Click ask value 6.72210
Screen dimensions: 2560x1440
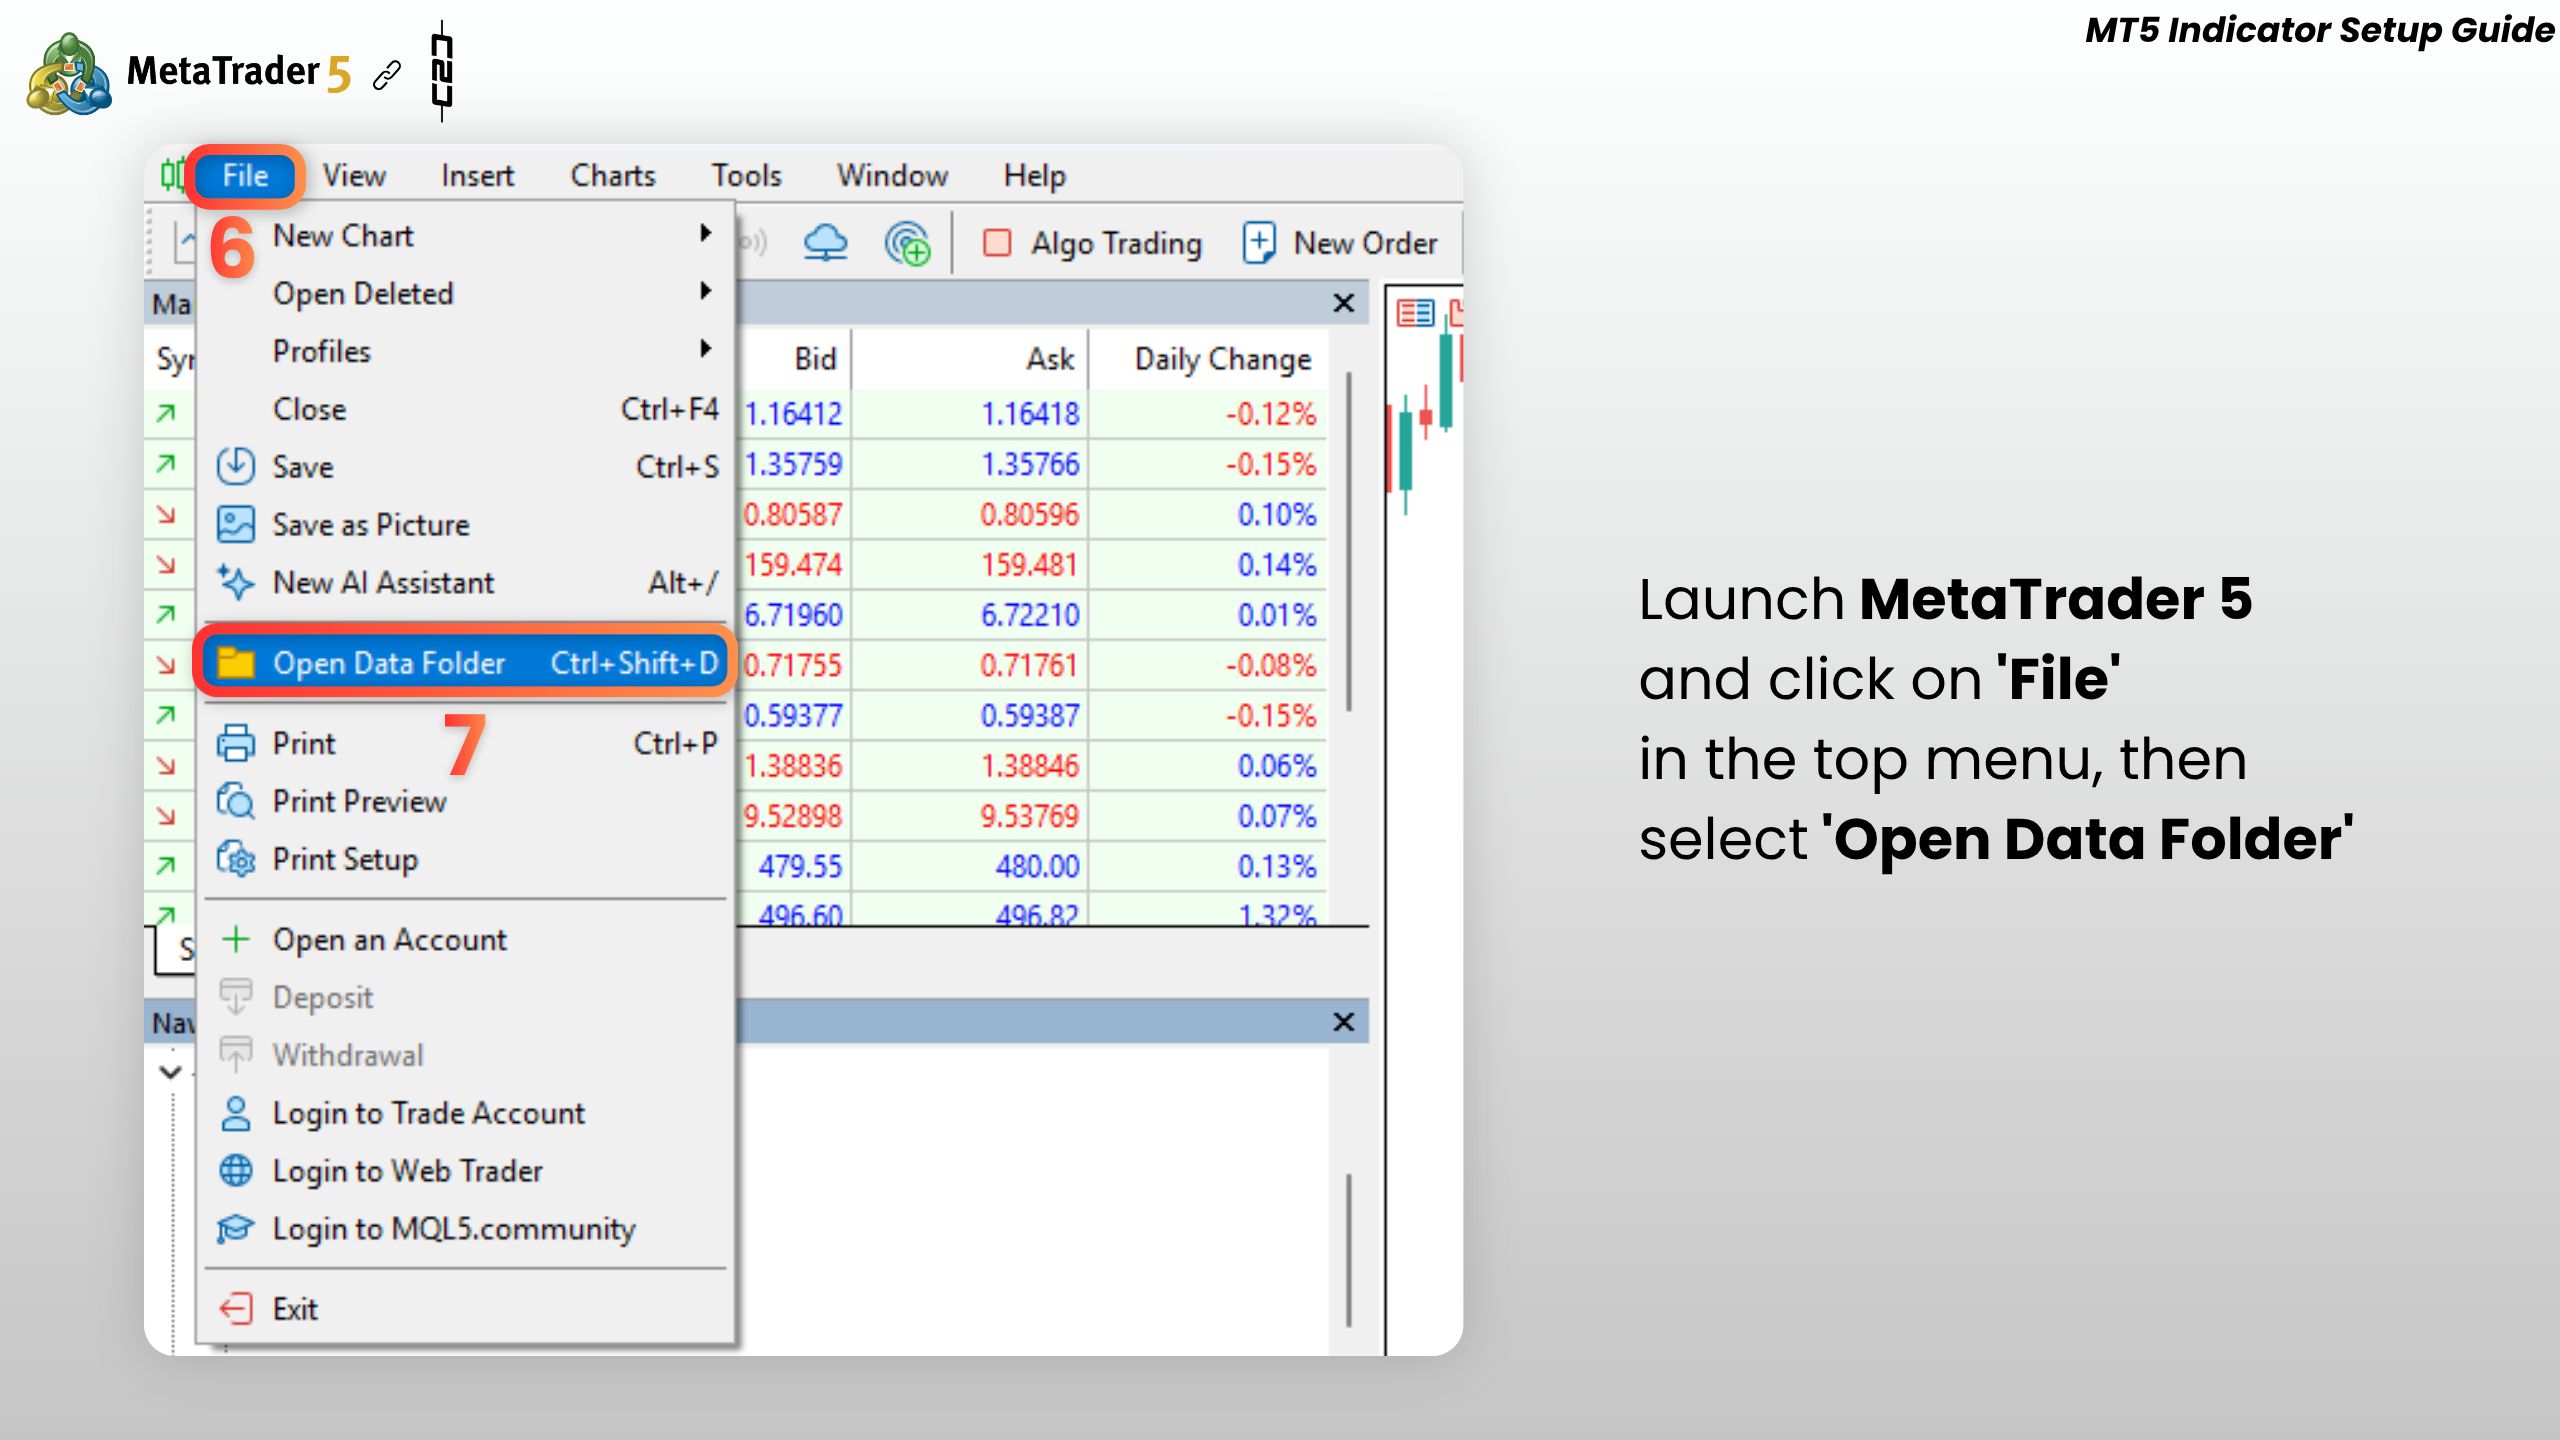(x=1030, y=615)
